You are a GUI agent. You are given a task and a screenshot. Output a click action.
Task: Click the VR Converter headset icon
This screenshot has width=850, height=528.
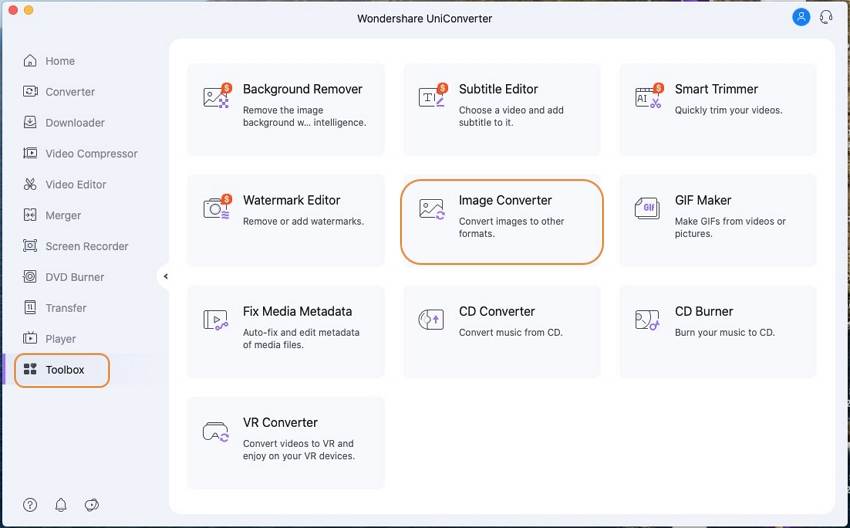click(216, 432)
